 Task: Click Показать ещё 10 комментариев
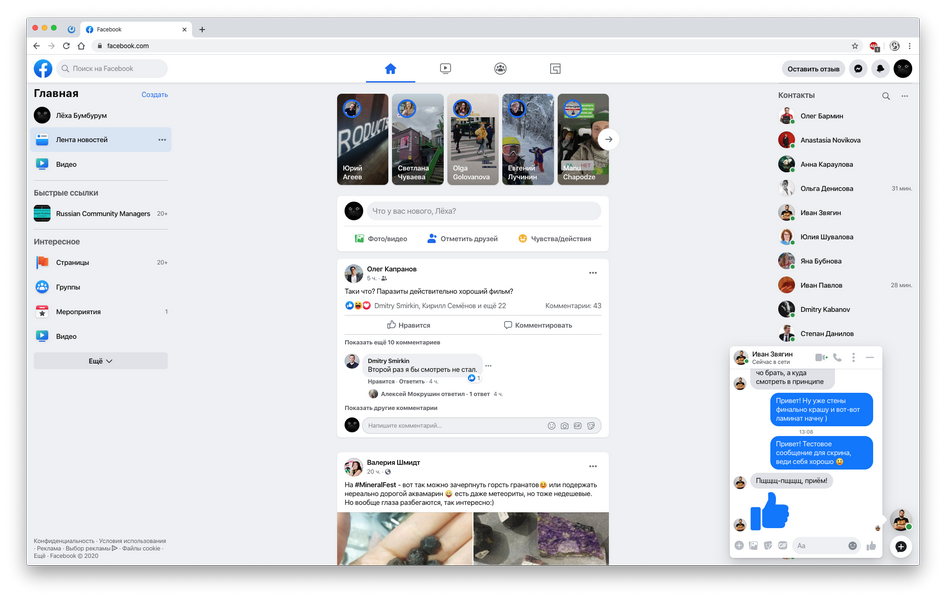click(x=392, y=343)
